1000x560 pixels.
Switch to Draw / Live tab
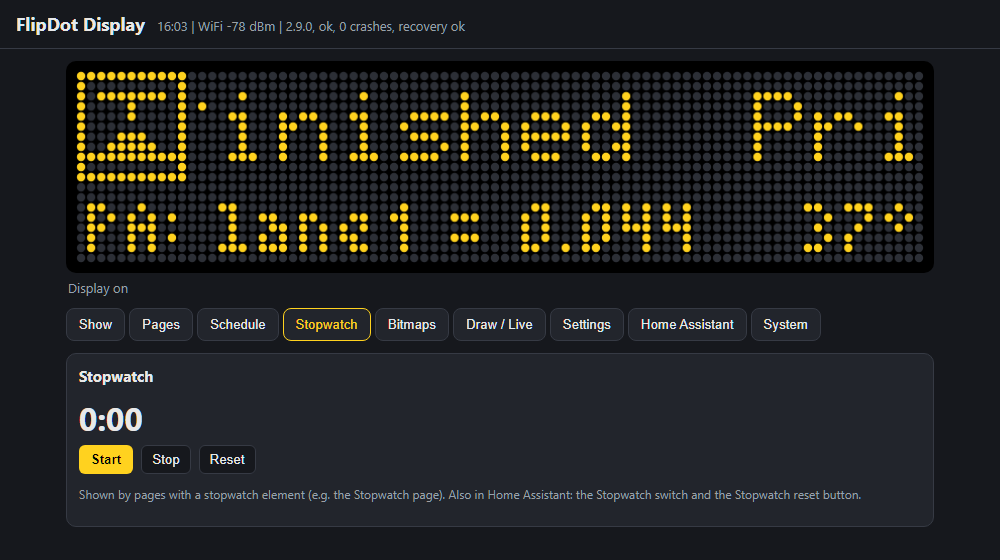[x=499, y=325]
